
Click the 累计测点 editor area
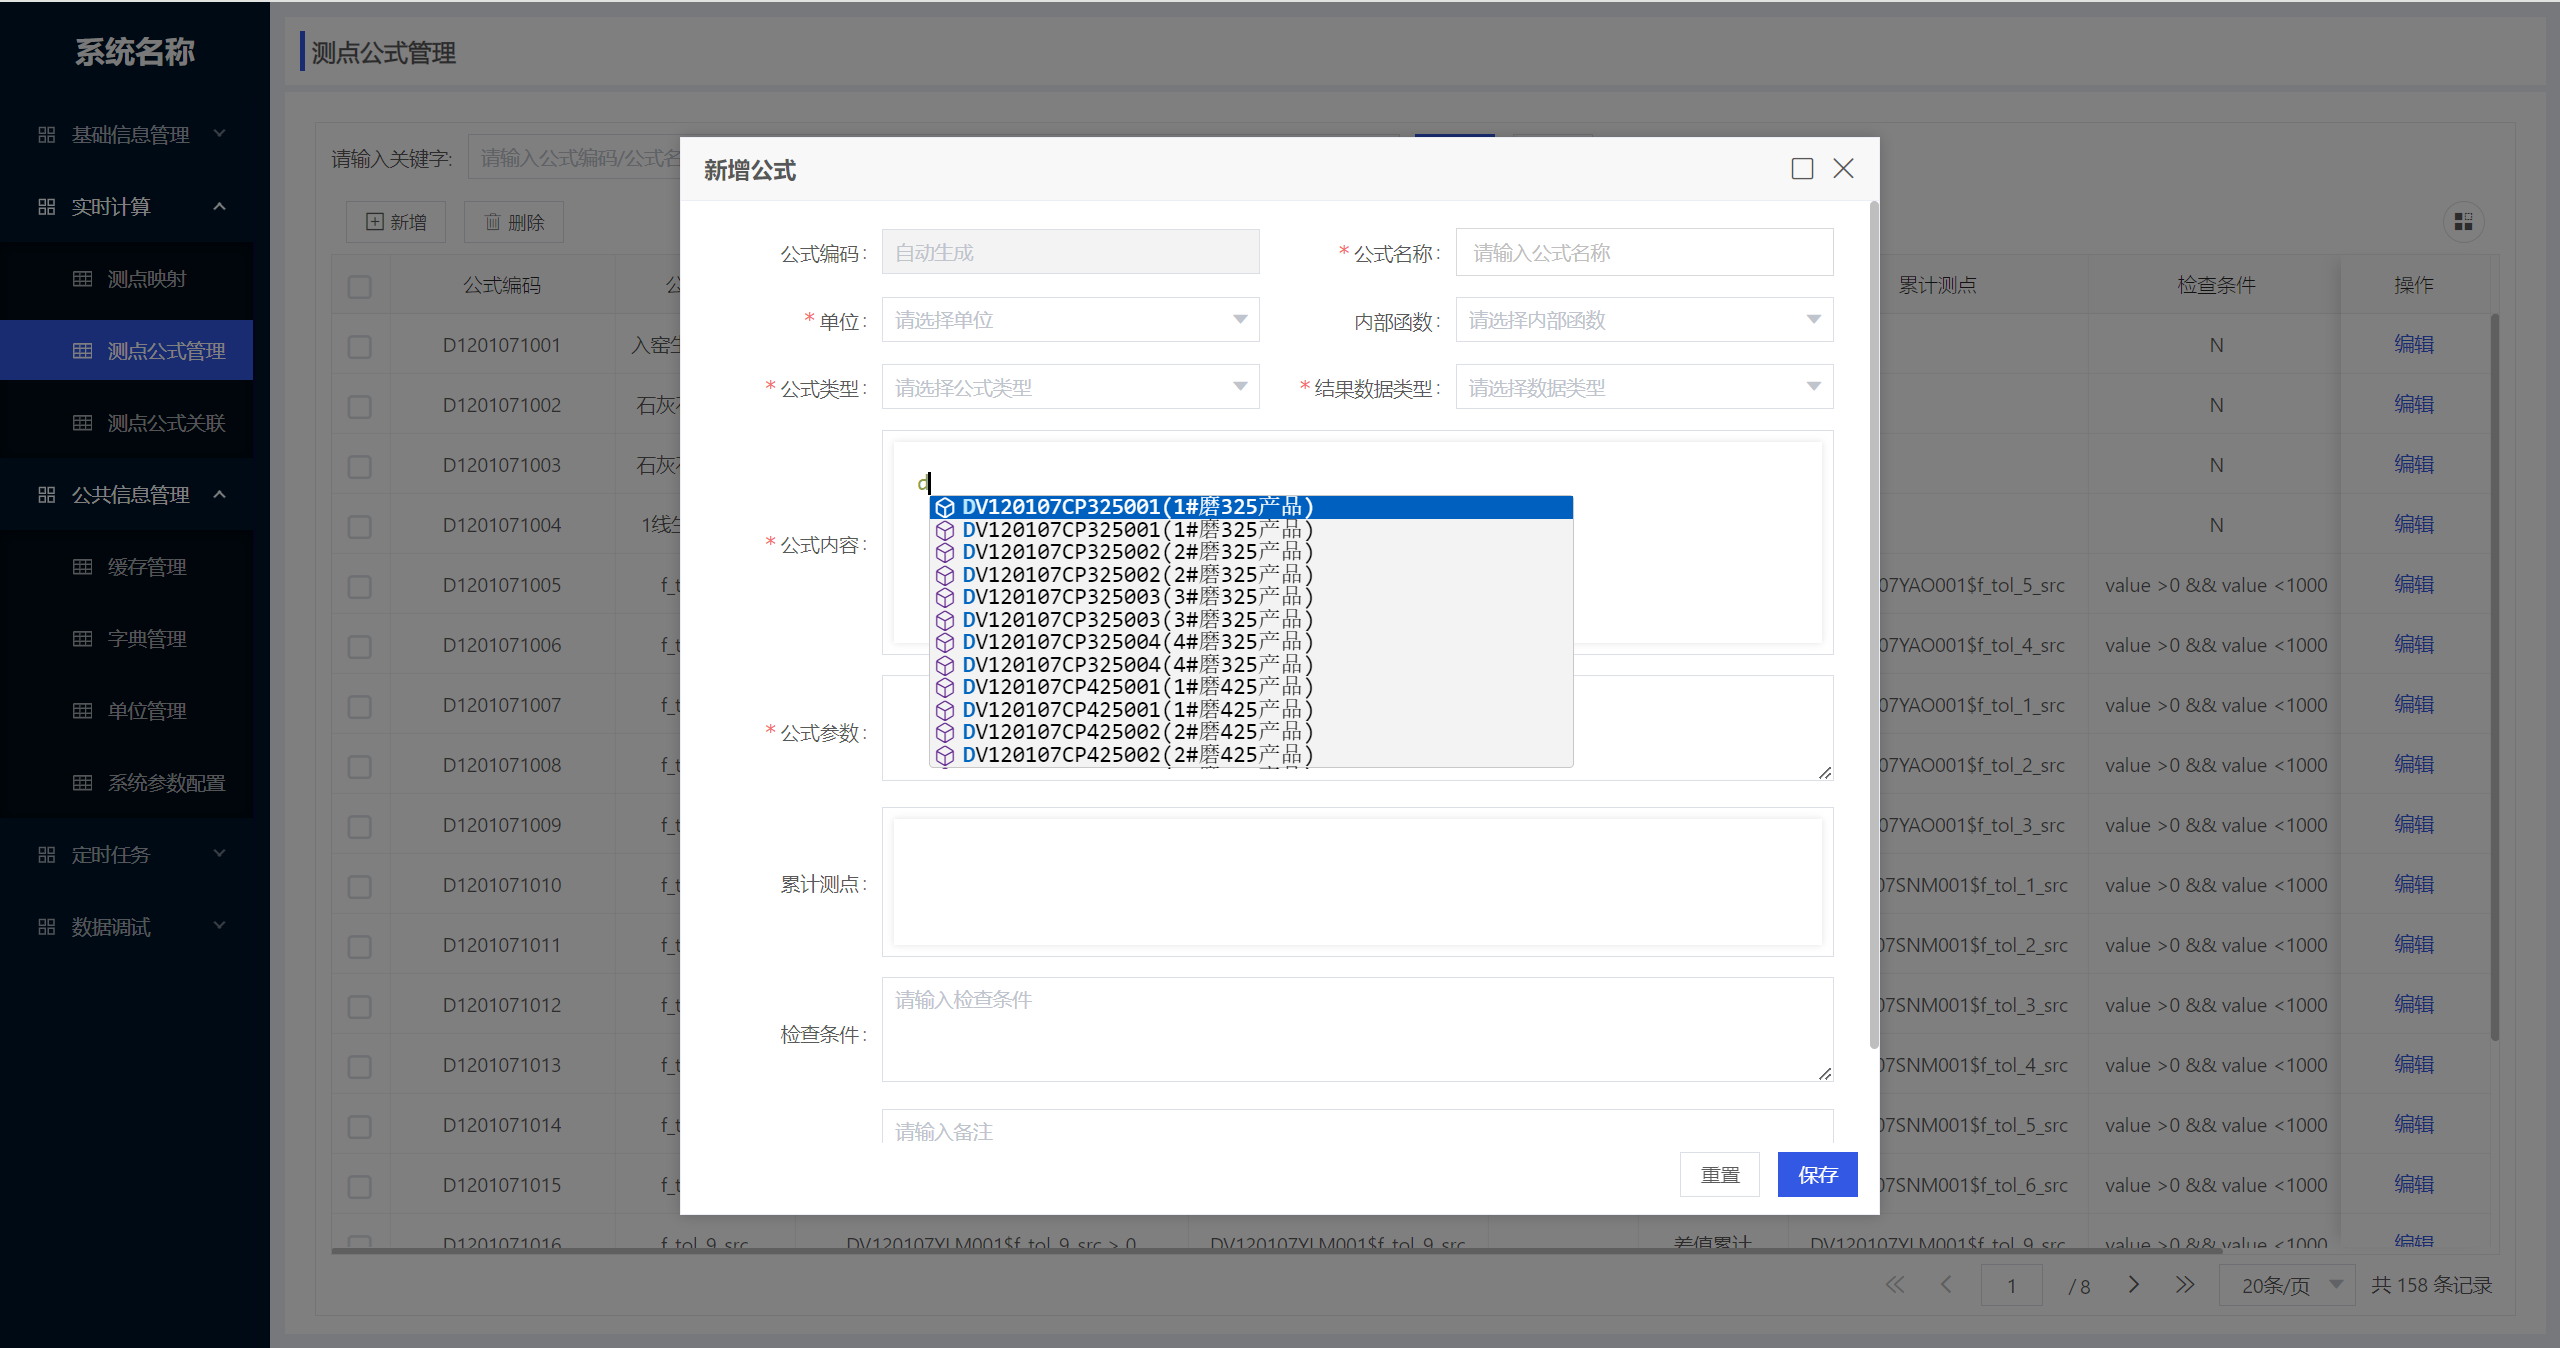tap(1357, 882)
